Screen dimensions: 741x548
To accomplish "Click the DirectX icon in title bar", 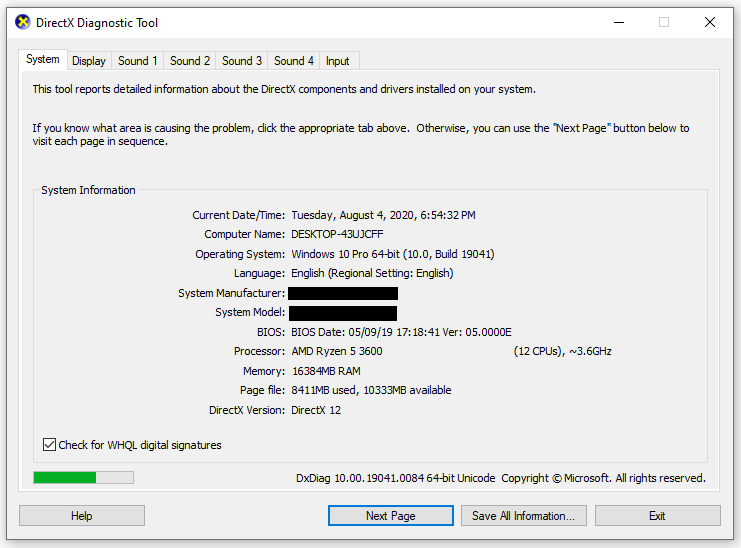I will coord(23,22).
